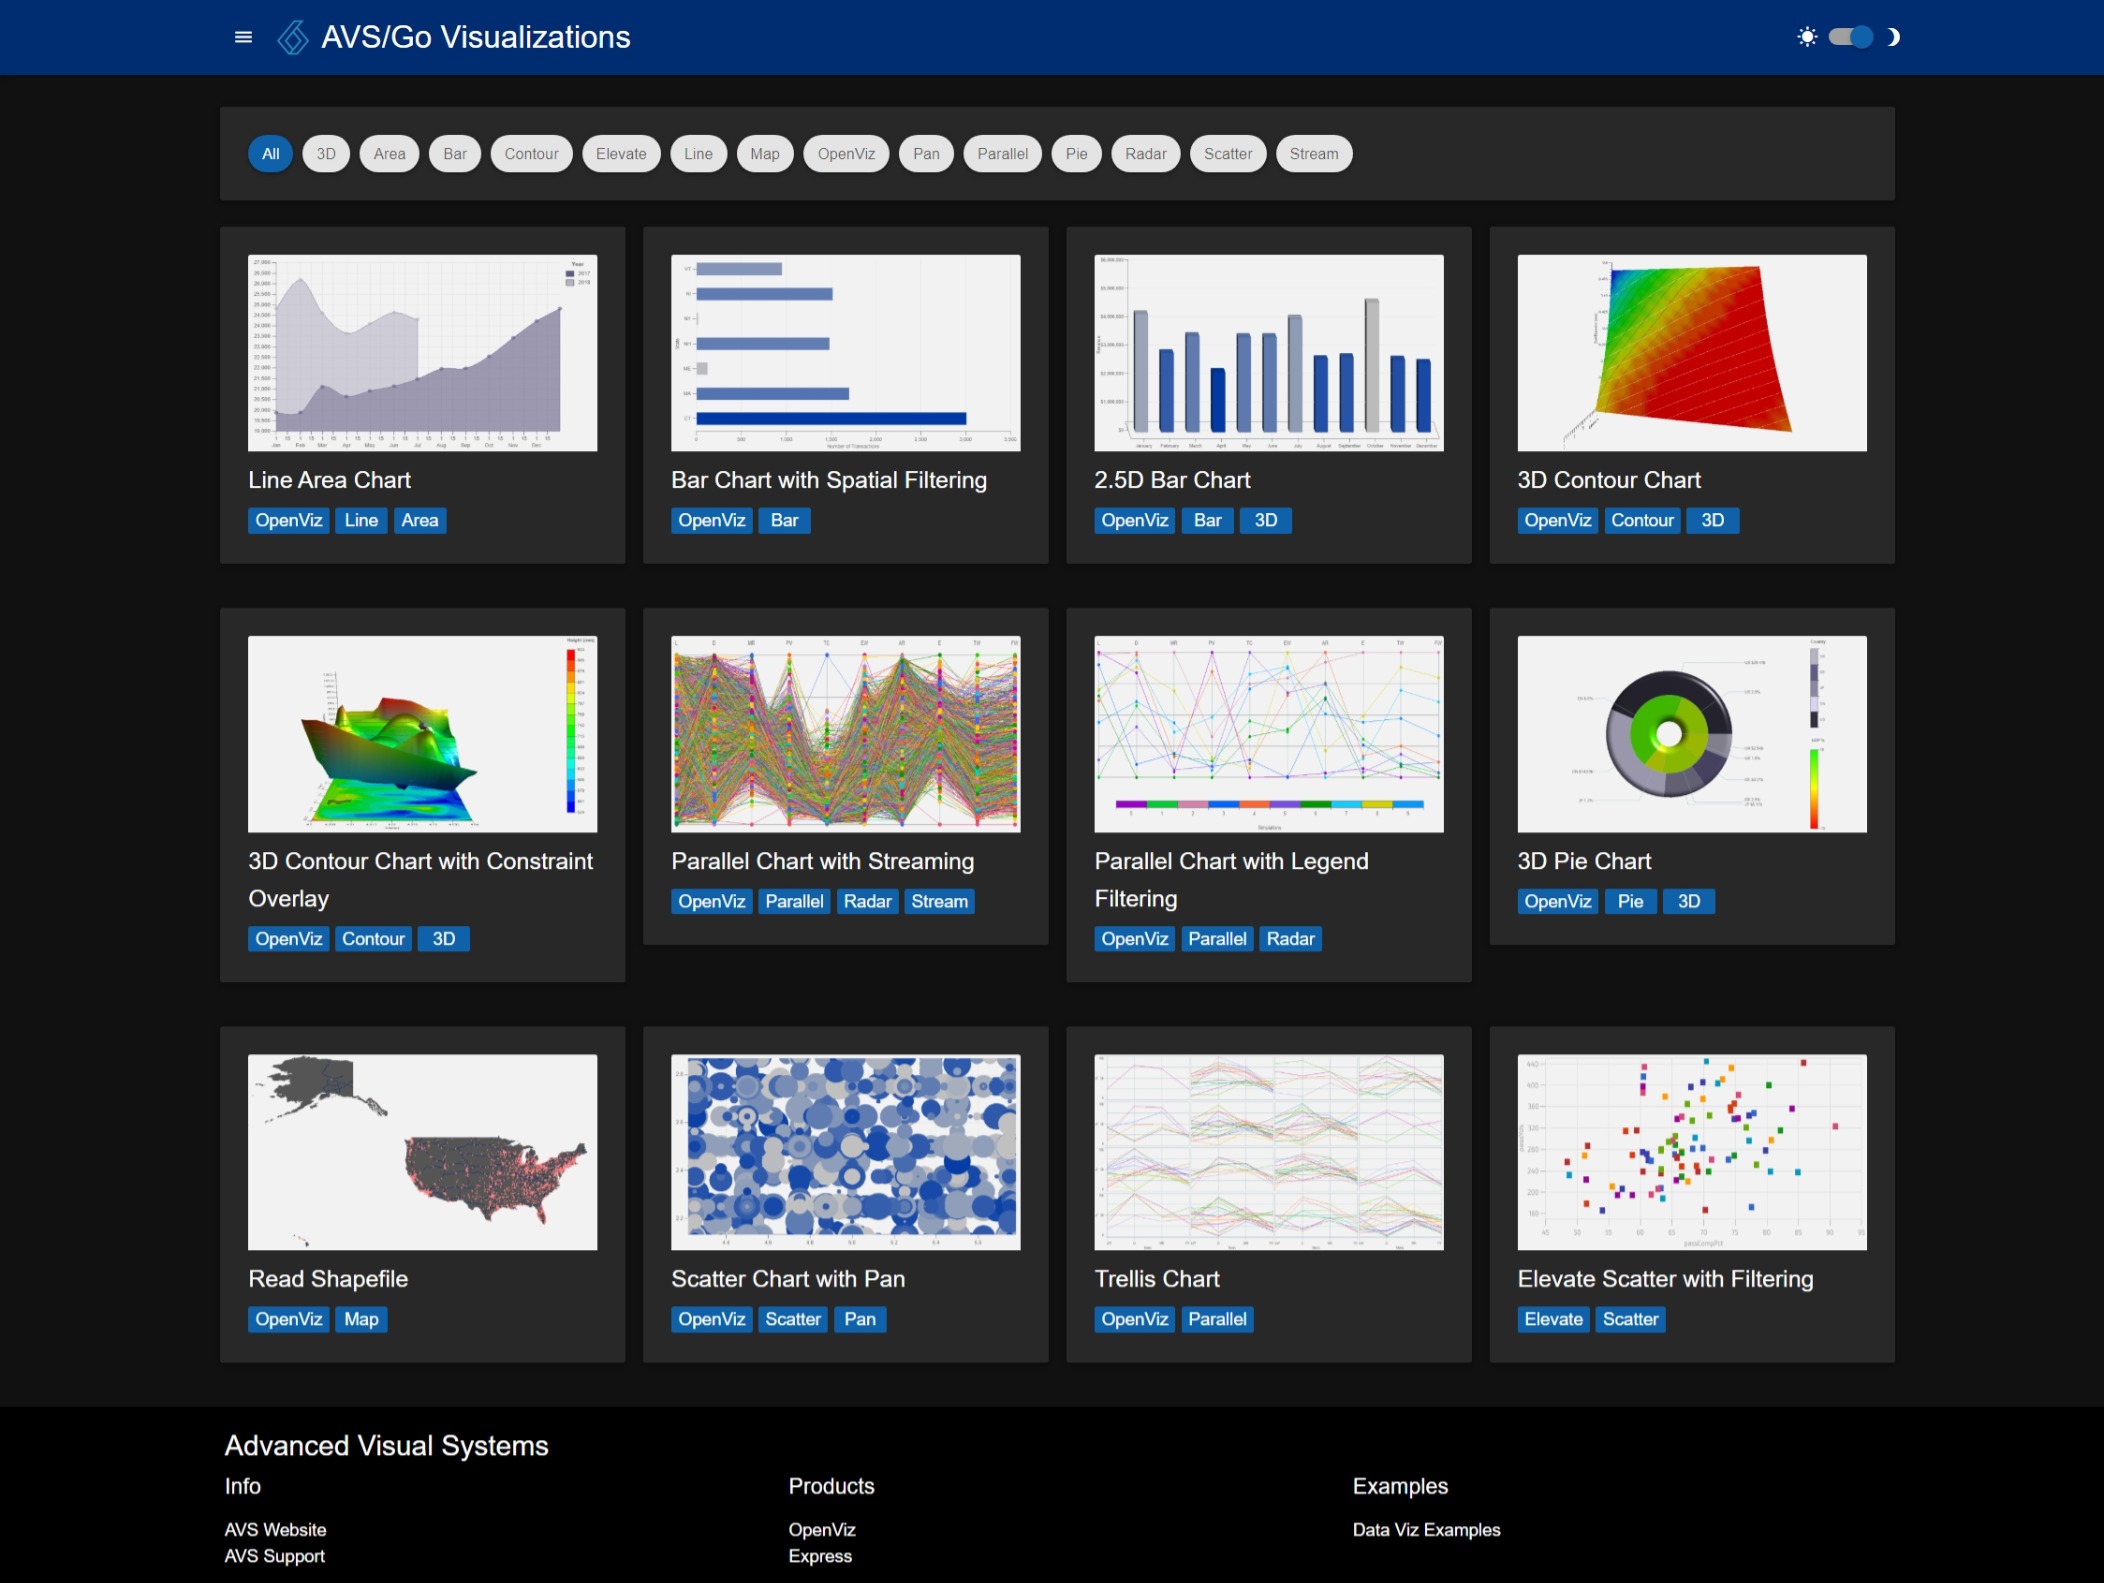The image size is (2104, 1583).
Task: Select the Pan filter chip
Action: coord(926,154)
